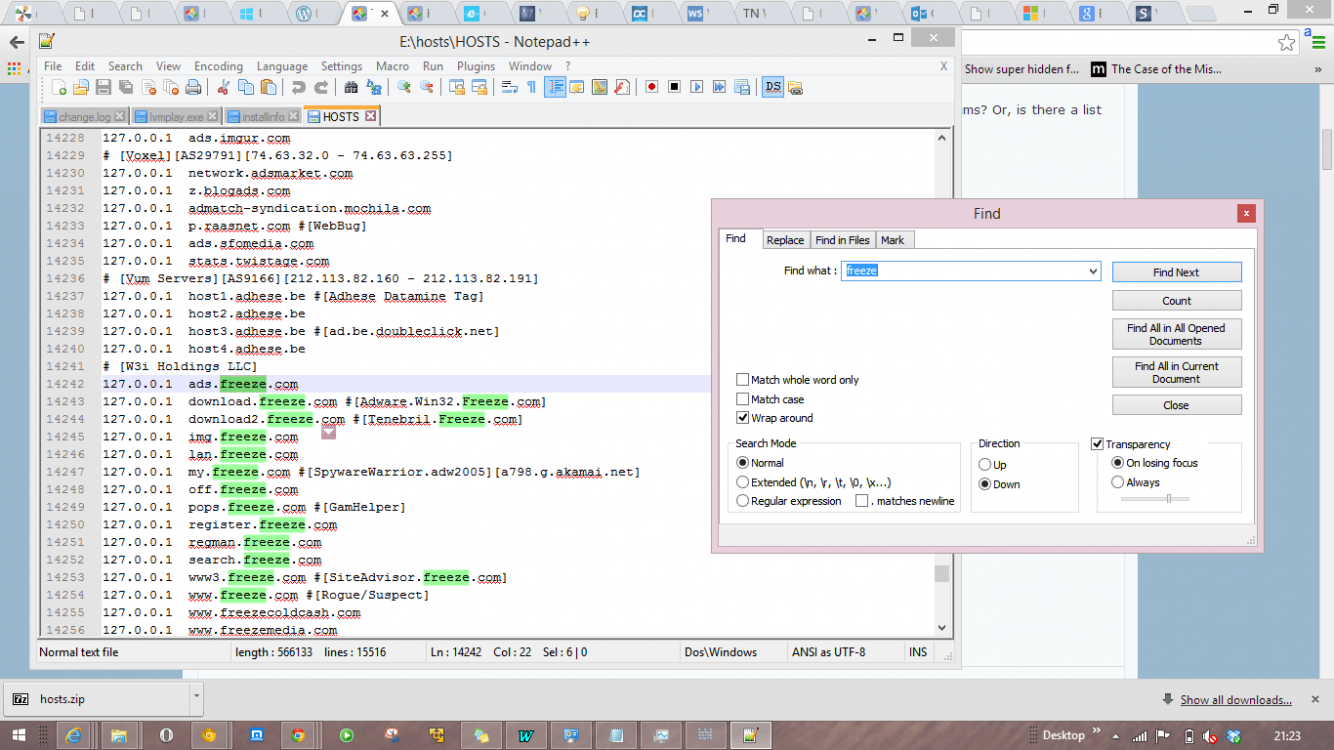Click the Copy toolbar icon
1334x750 pixels.
[246, 87]
